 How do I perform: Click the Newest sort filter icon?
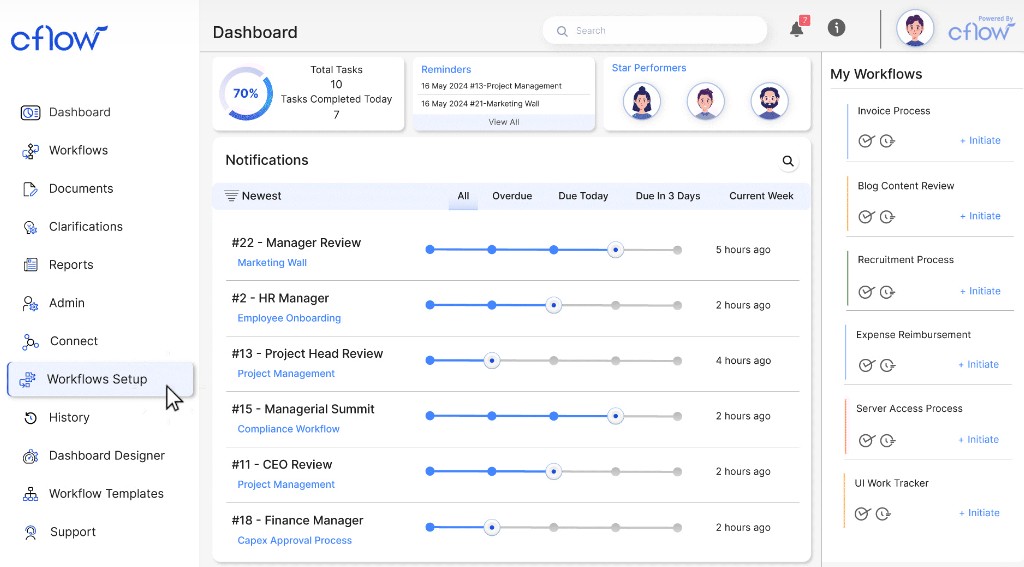pyautogui.click(x=231, y=195)
